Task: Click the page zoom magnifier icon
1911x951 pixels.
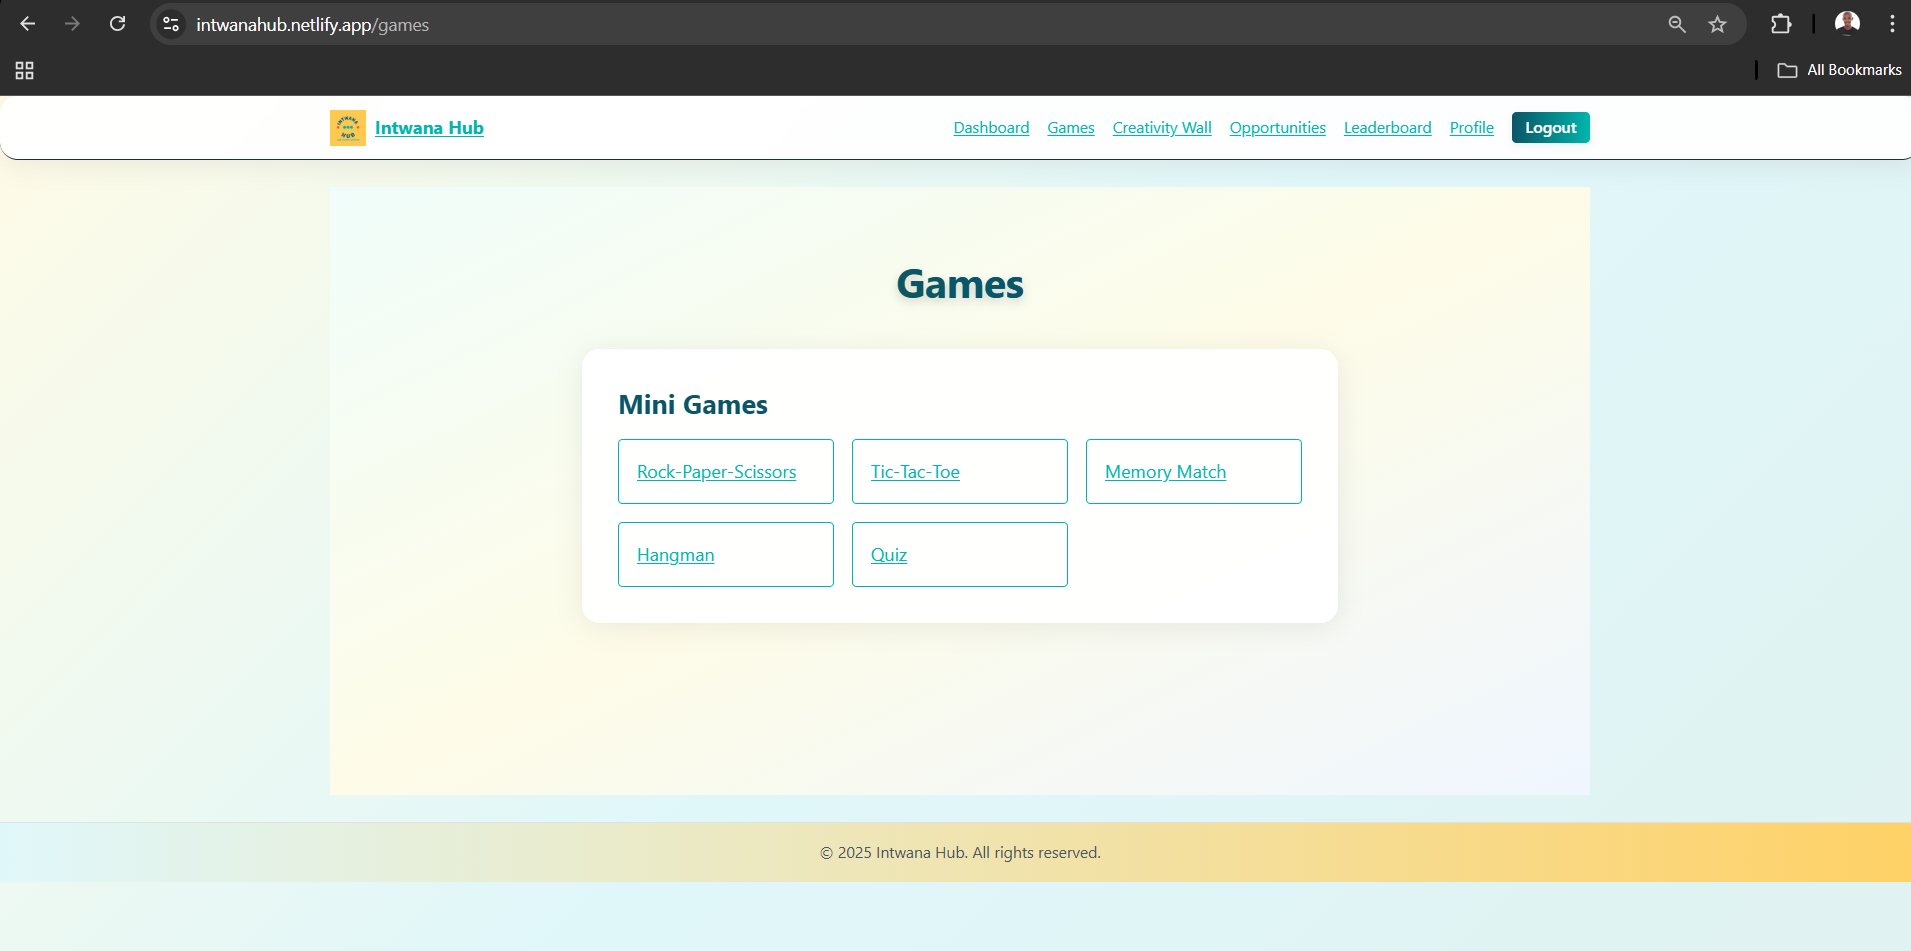Action: [x=1678, y=24]
